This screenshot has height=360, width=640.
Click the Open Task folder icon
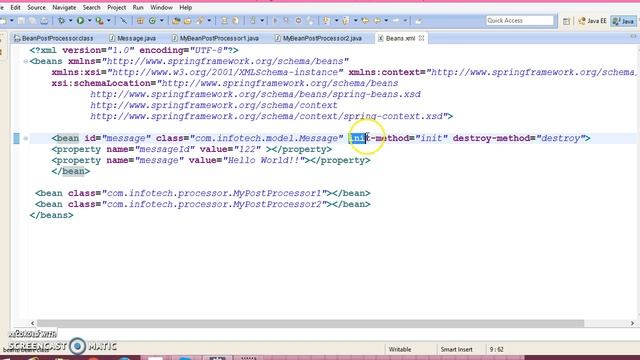187,20
